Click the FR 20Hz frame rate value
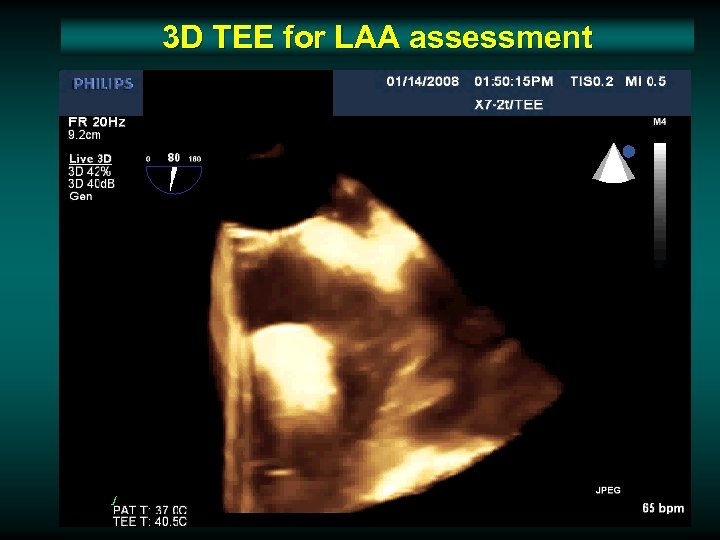720x540 pixels. [96, 122]
